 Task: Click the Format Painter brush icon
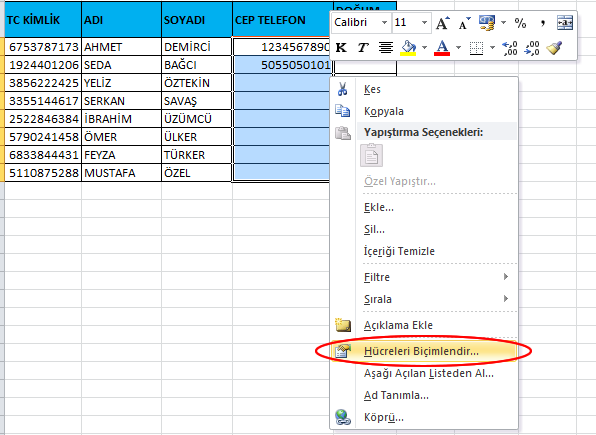click(554, 48)
